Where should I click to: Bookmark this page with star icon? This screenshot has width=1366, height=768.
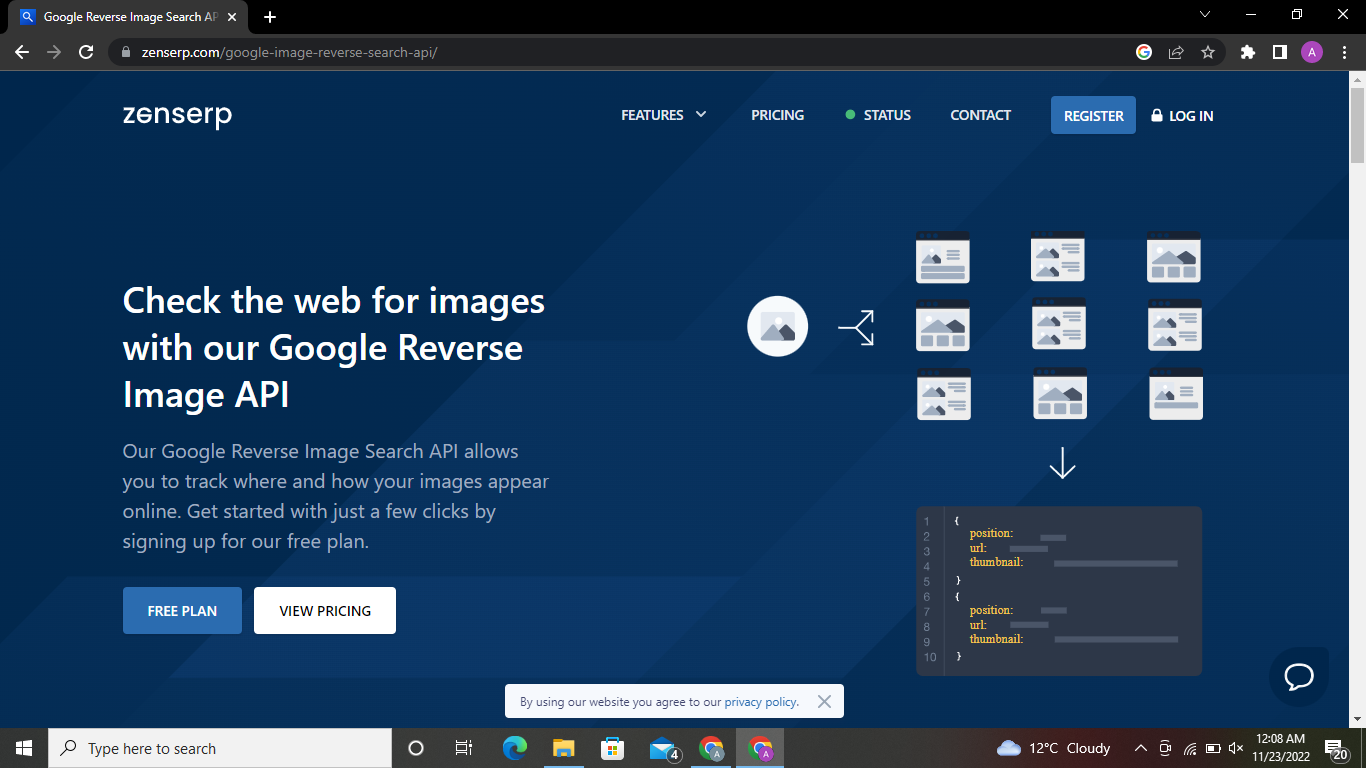(1208, 52)
